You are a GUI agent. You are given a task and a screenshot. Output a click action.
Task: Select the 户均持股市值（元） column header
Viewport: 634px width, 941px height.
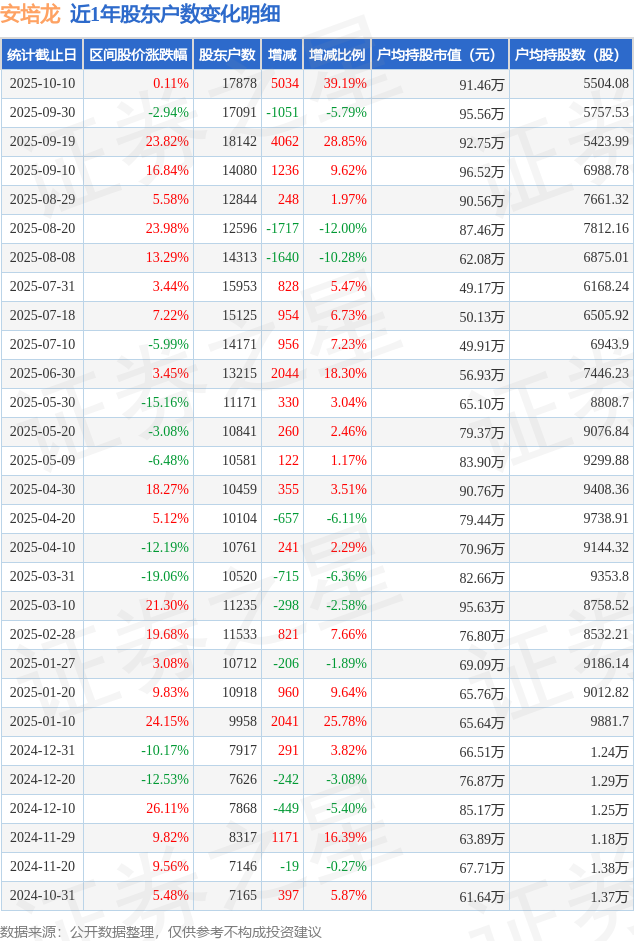[x=440, y=55]
